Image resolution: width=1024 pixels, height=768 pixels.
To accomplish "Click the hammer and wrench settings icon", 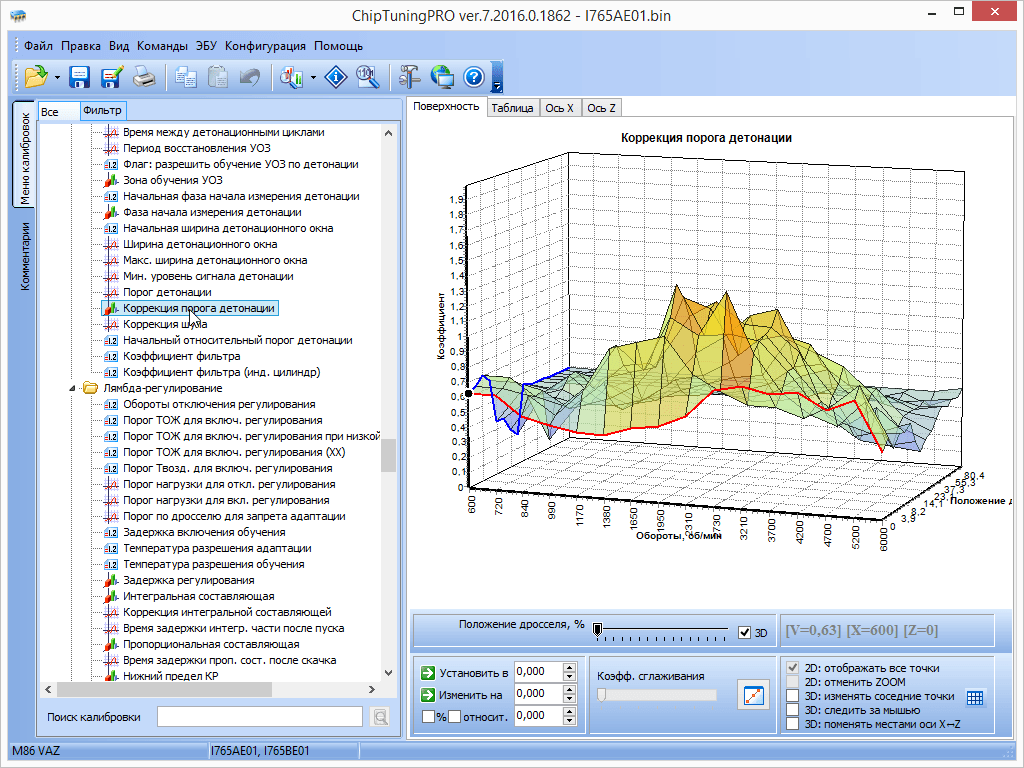I will point(410,77).
